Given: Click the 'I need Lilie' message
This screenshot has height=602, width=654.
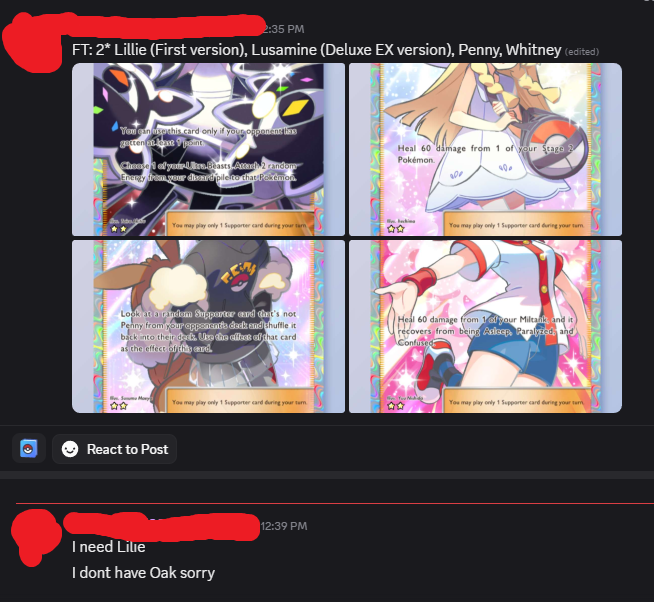Looking at the screenshot, I should [x=108, y=547].
